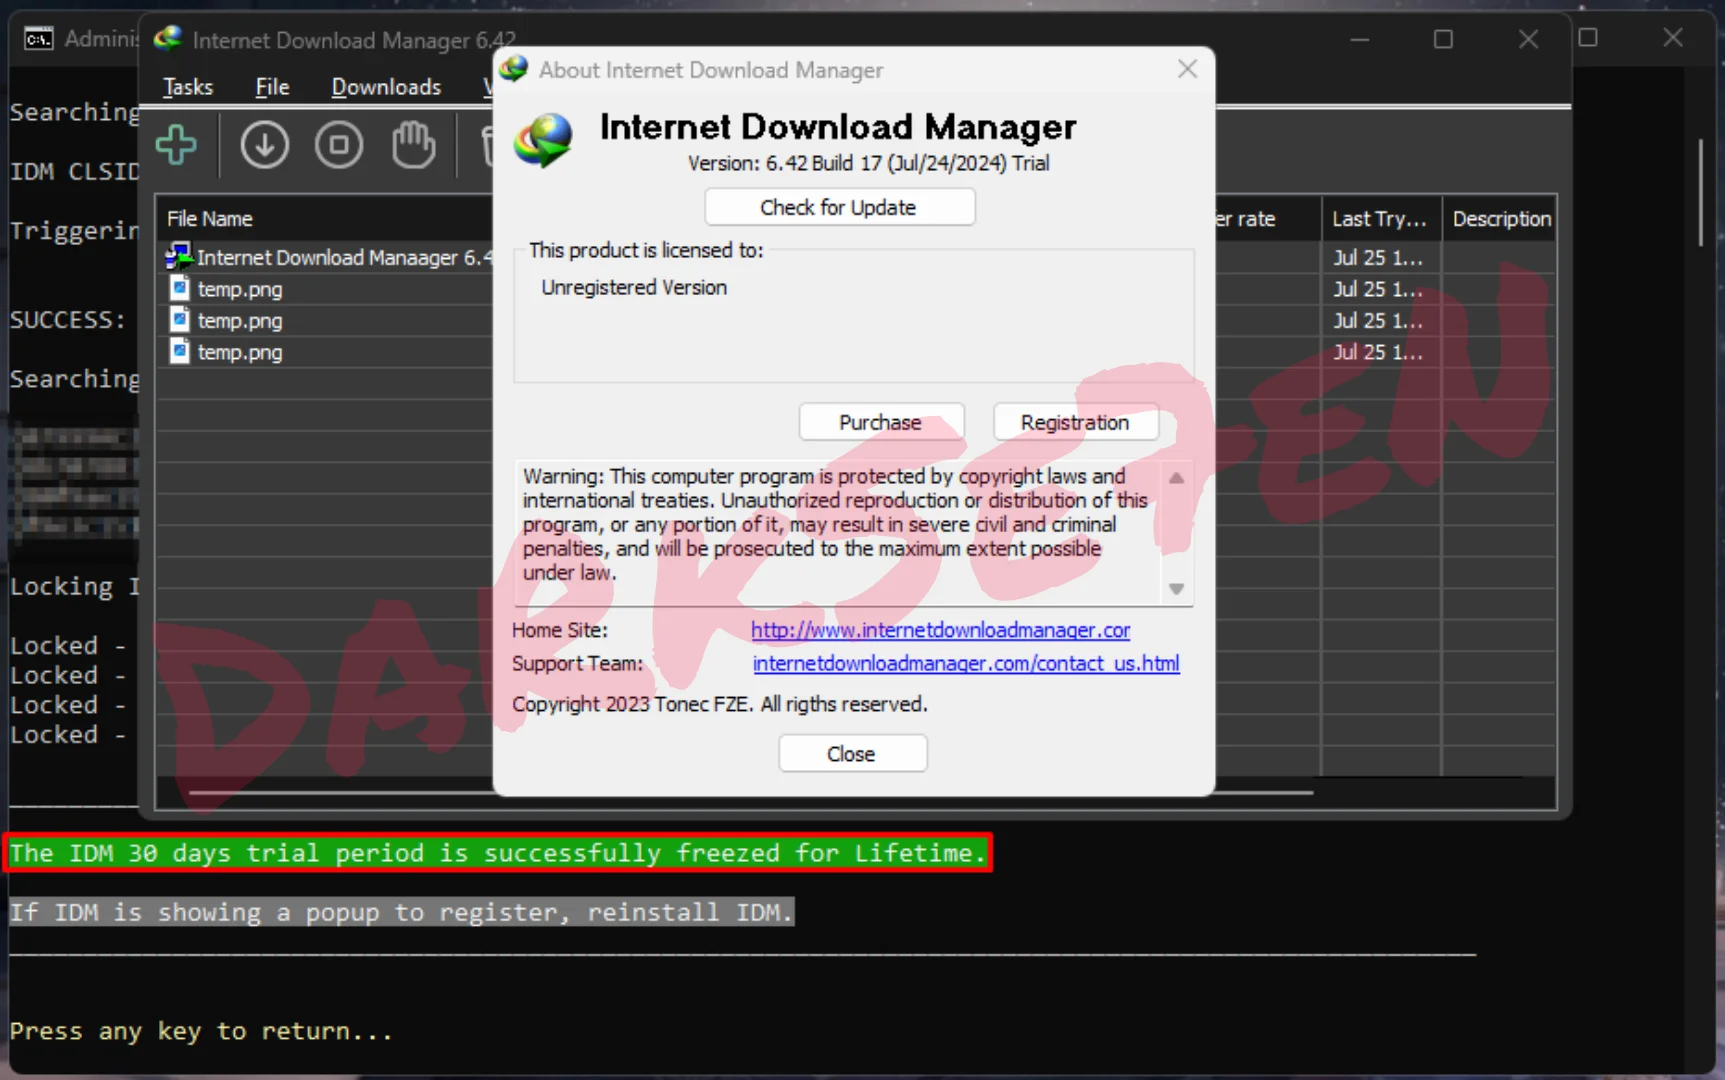The width and height of the screenshot is (1725, 1080).
Task: Open the Support Team contact_us link
Action: (x=966, y=663)
